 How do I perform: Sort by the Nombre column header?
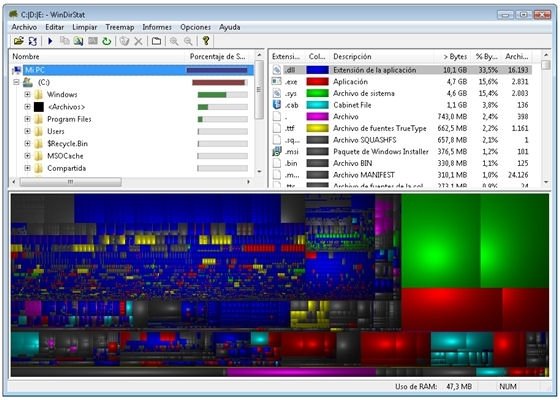(x=98, y=56)
